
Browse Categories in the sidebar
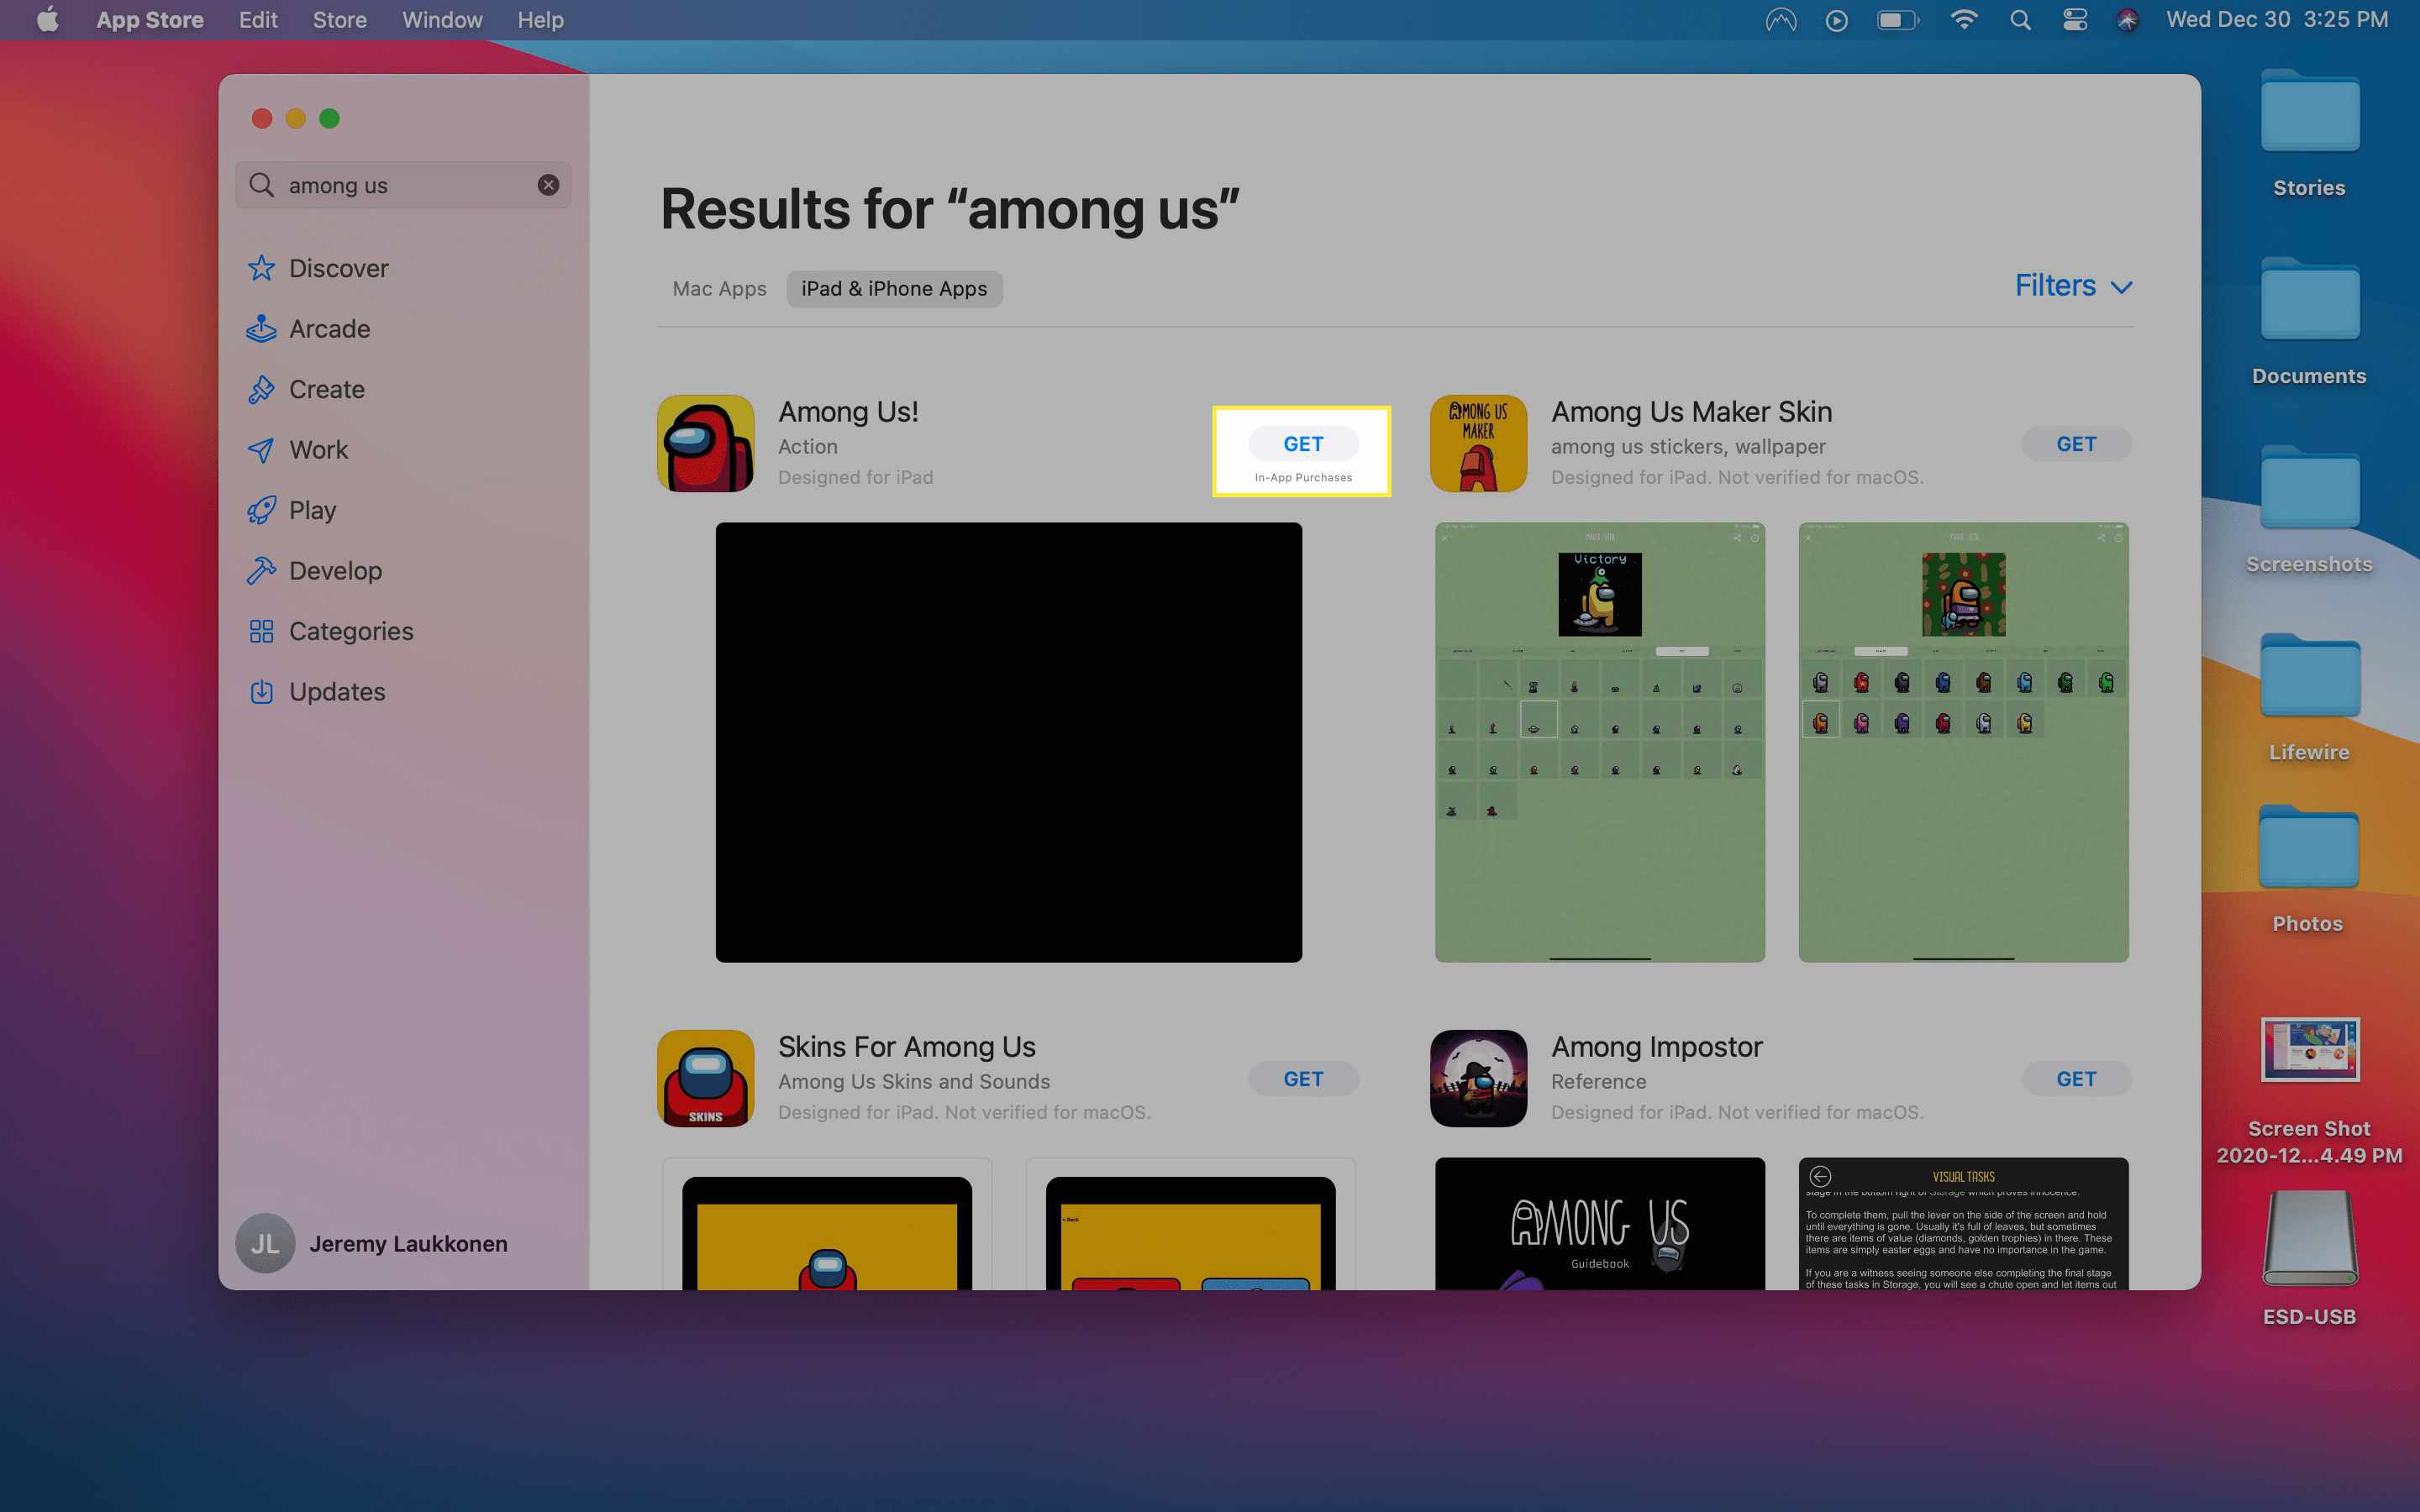click(330, 631)
